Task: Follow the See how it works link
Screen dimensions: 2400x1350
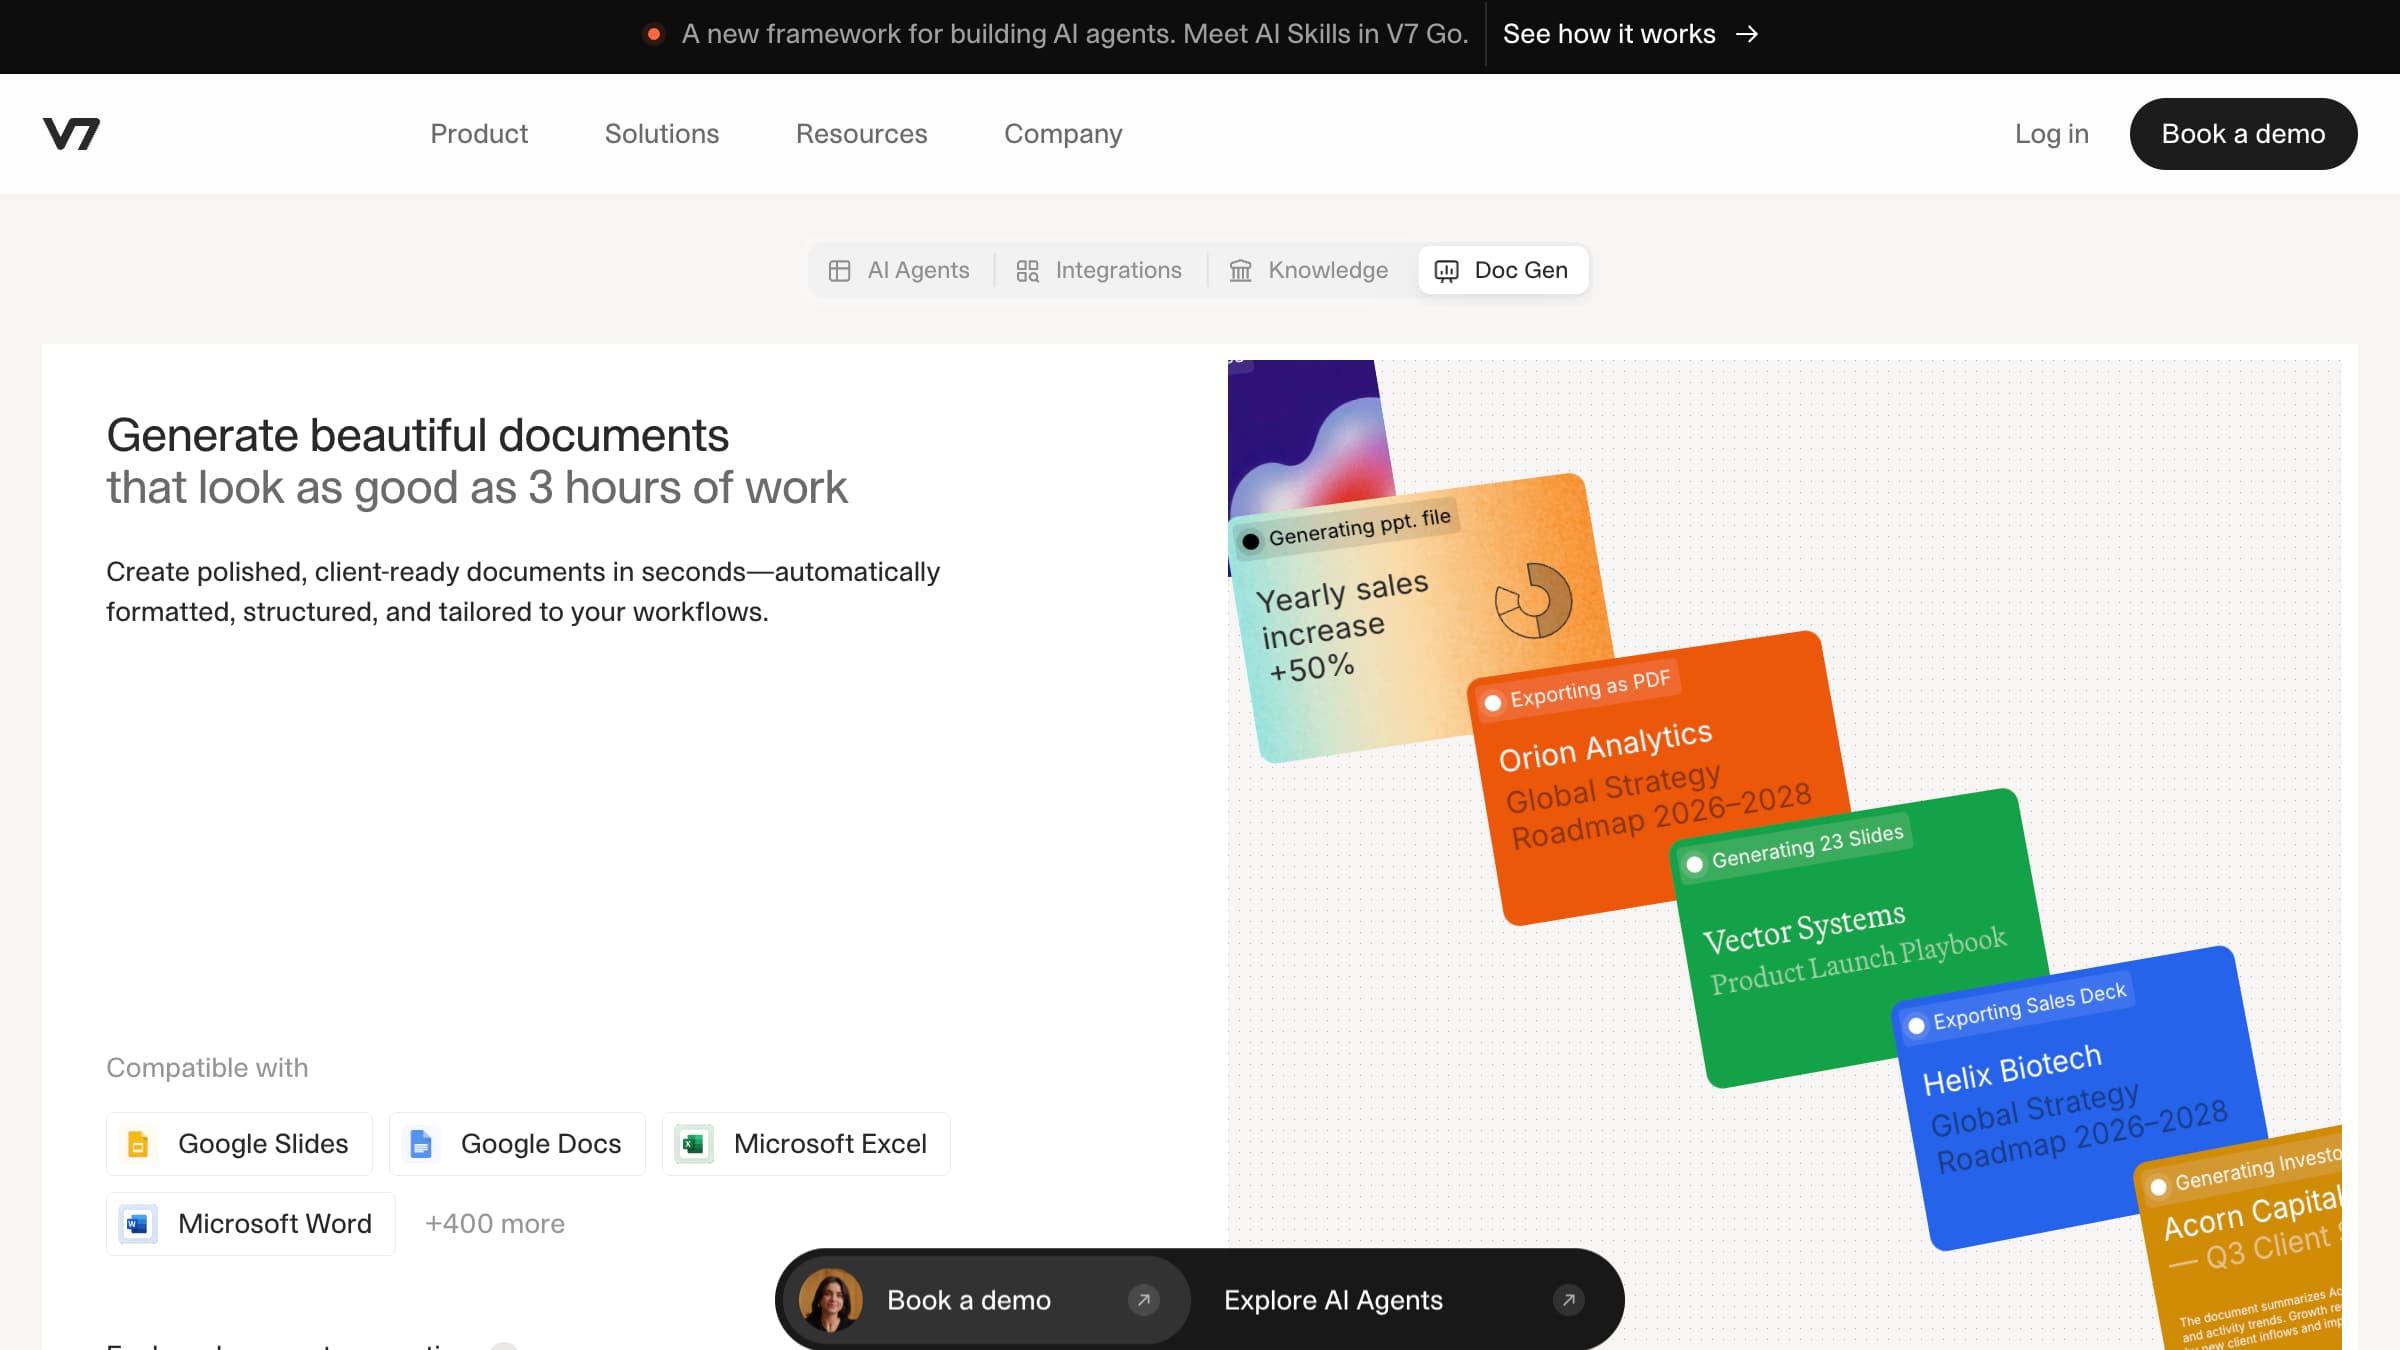Action: 1629,34
